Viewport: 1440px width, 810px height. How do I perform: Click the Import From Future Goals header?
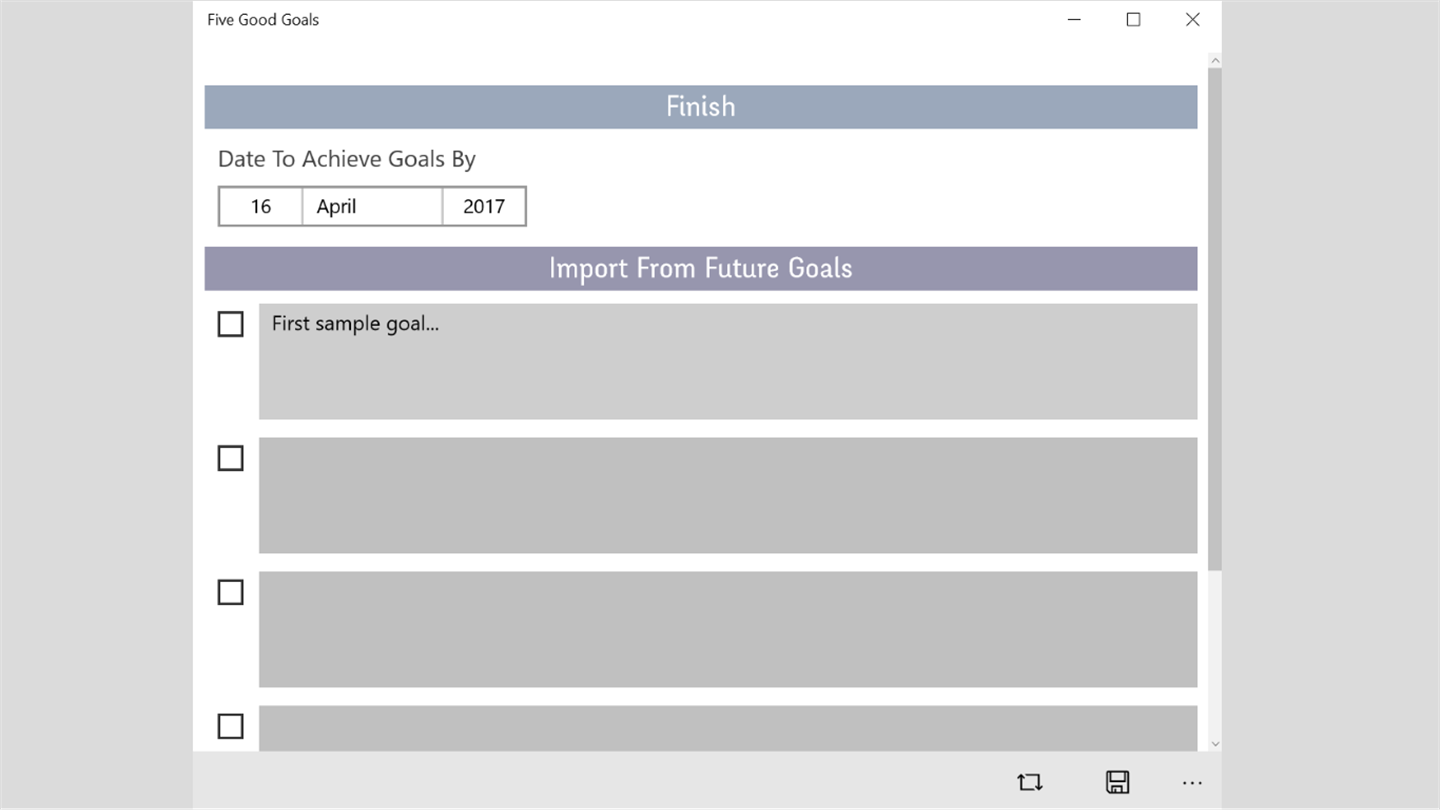pyautogui.click(x=700, y=268)
